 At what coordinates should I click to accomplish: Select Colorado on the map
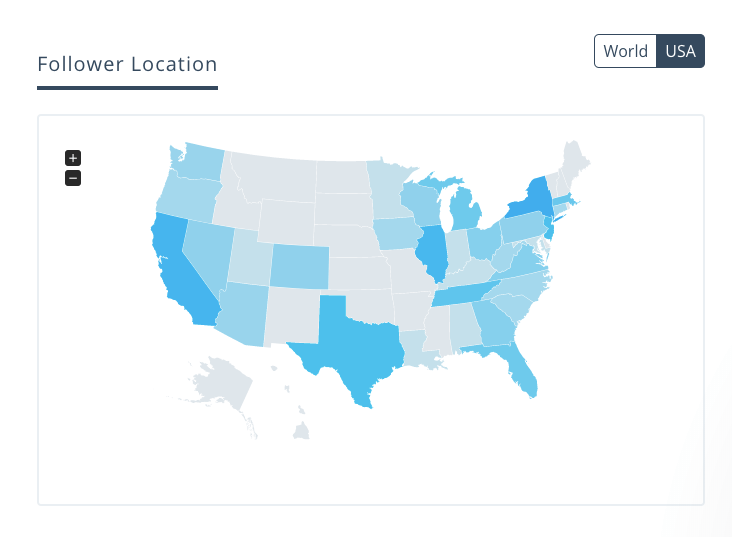tap(300, 266)
